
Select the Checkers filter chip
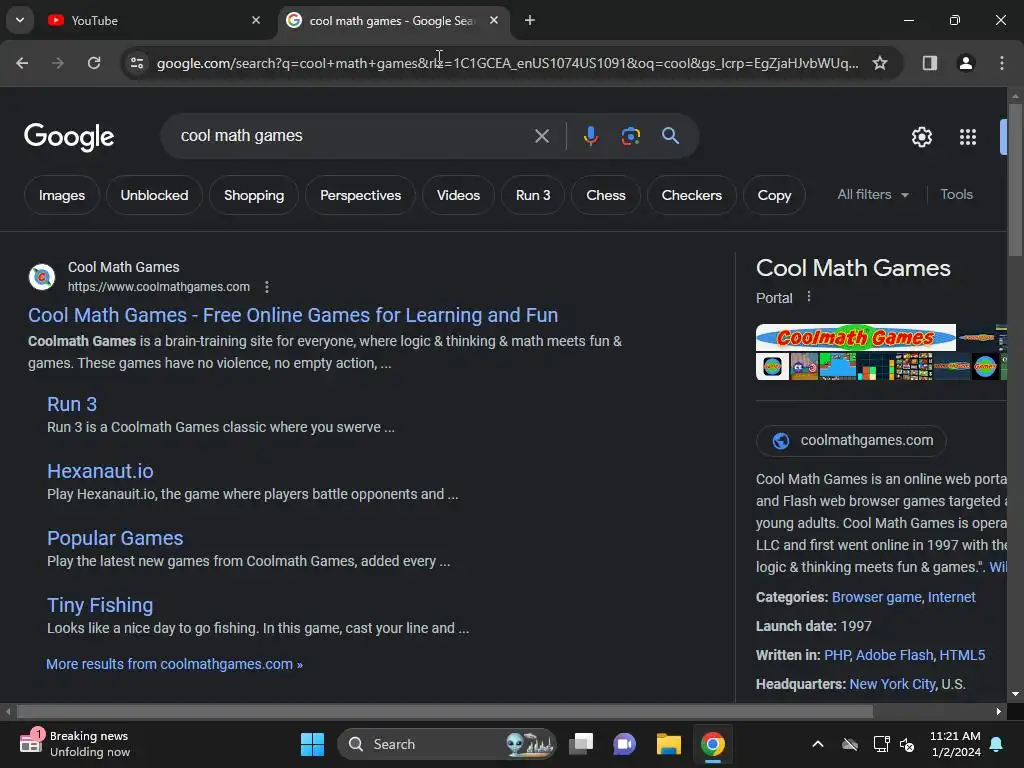[x=692, y=195]
